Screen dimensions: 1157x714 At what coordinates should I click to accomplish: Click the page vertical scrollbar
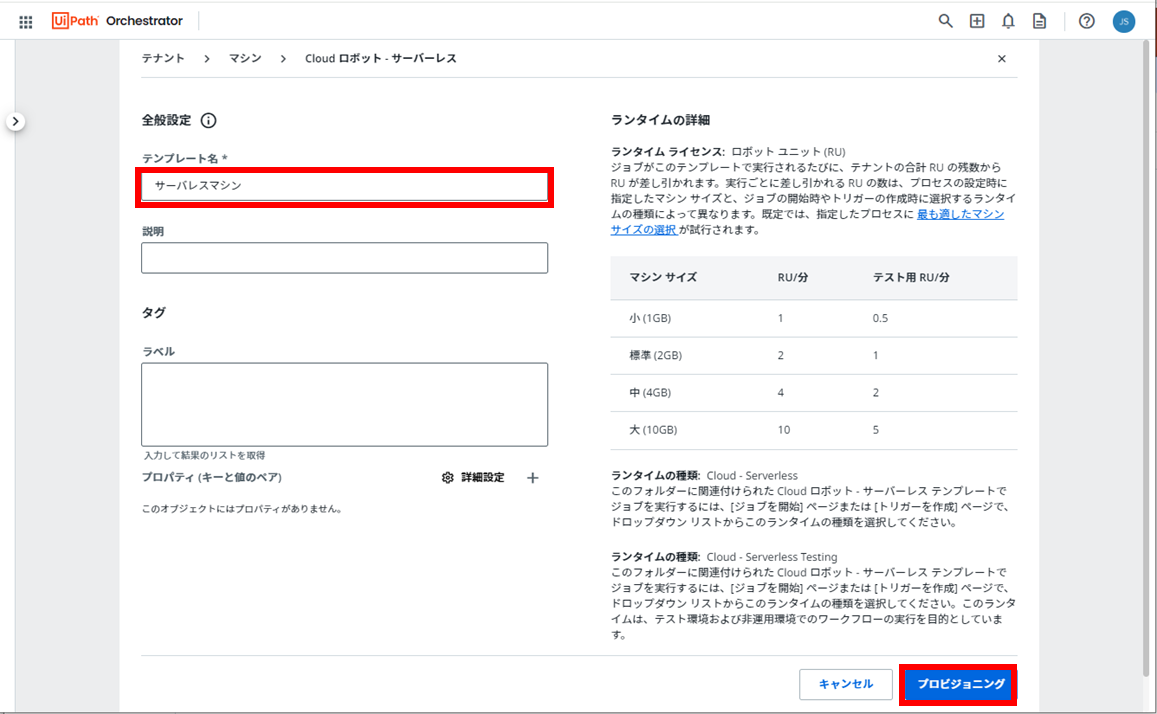[1145, 358]
